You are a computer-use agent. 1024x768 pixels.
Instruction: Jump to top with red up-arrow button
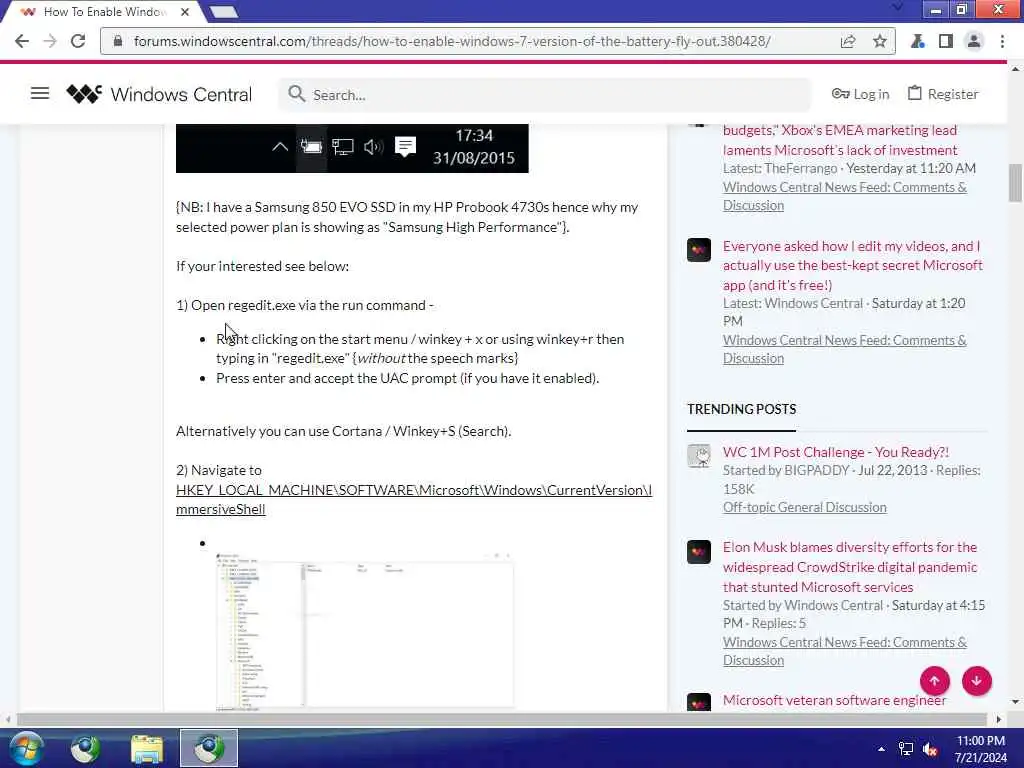click(935, 680)
